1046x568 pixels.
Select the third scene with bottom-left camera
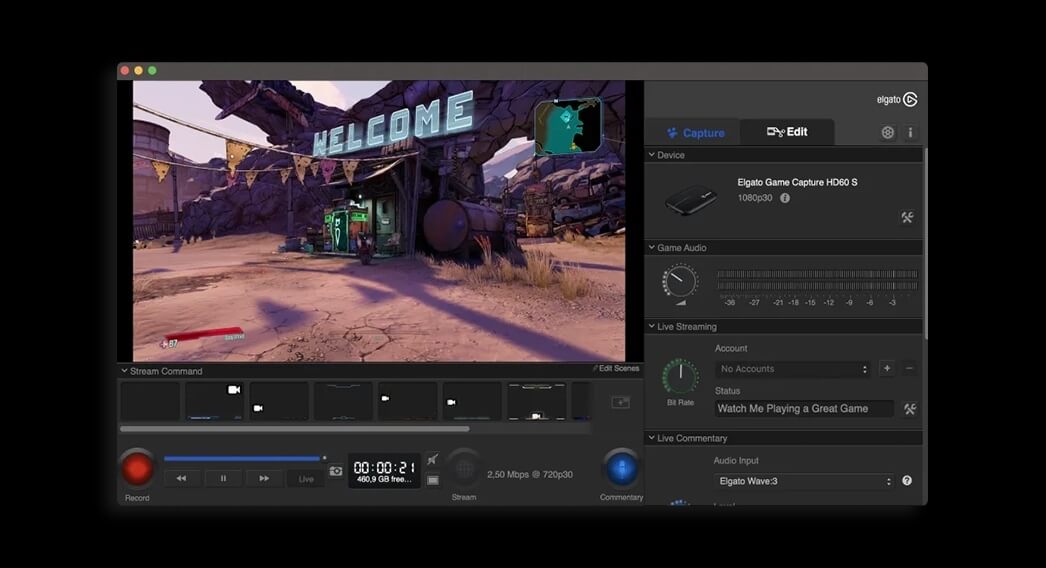click(279, 401)
